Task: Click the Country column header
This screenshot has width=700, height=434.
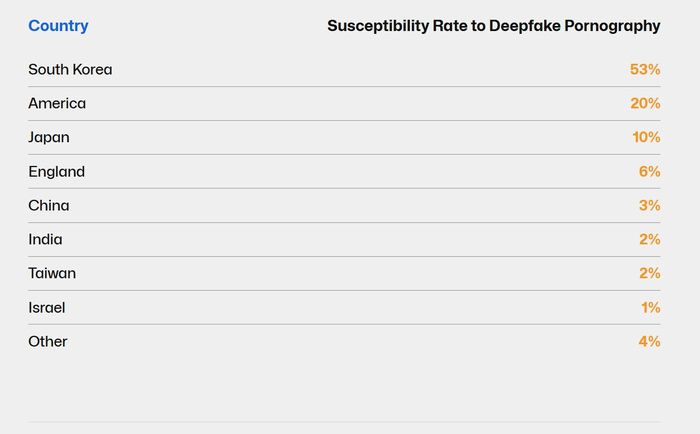Action: (58, 26)
